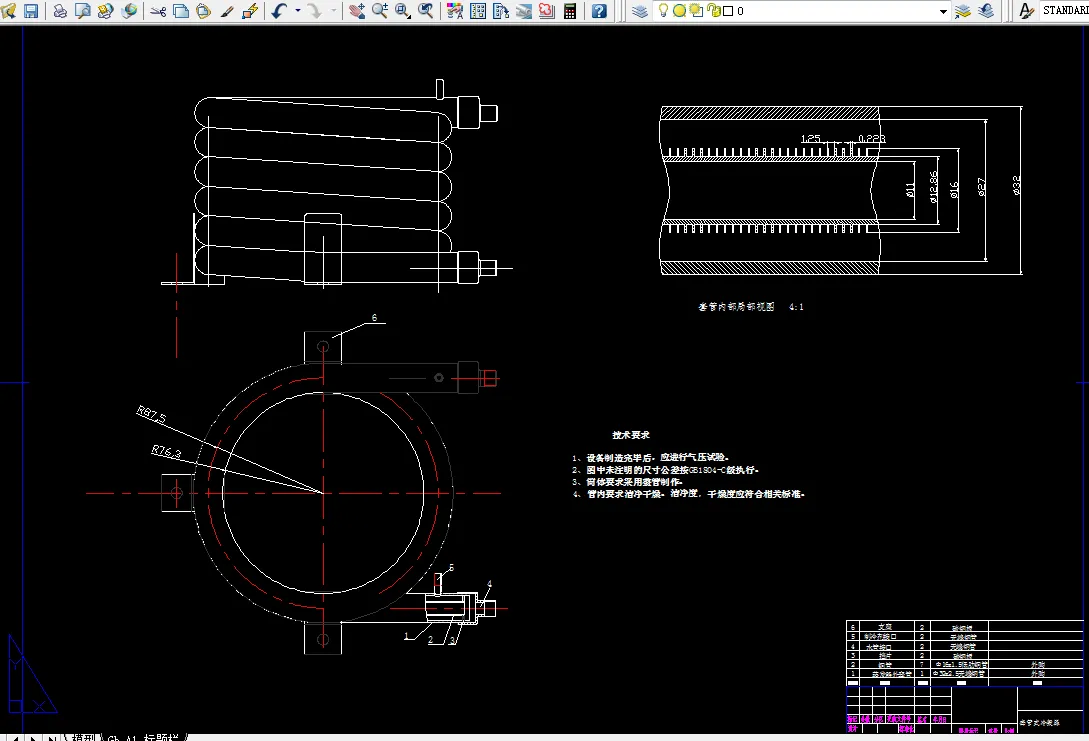The height and width of the screenshot is (741, 1089).
Task: Open the calculator tool
Action: click(571, 11)
